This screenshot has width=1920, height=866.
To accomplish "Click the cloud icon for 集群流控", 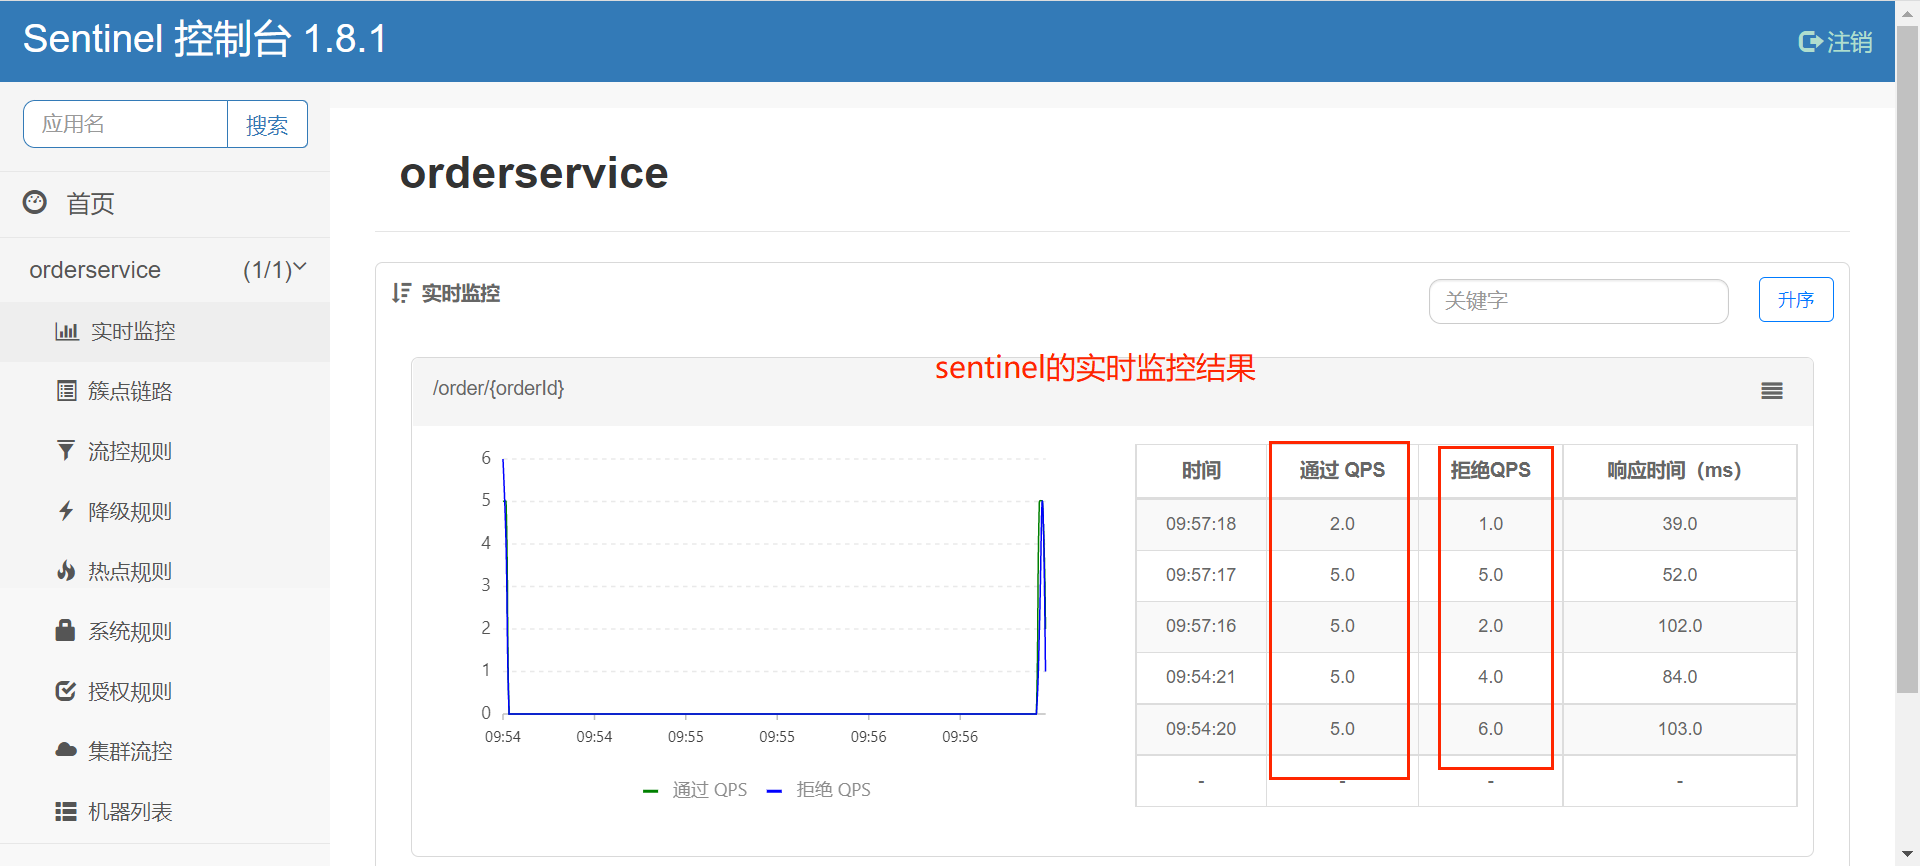I will coord(66,750).
